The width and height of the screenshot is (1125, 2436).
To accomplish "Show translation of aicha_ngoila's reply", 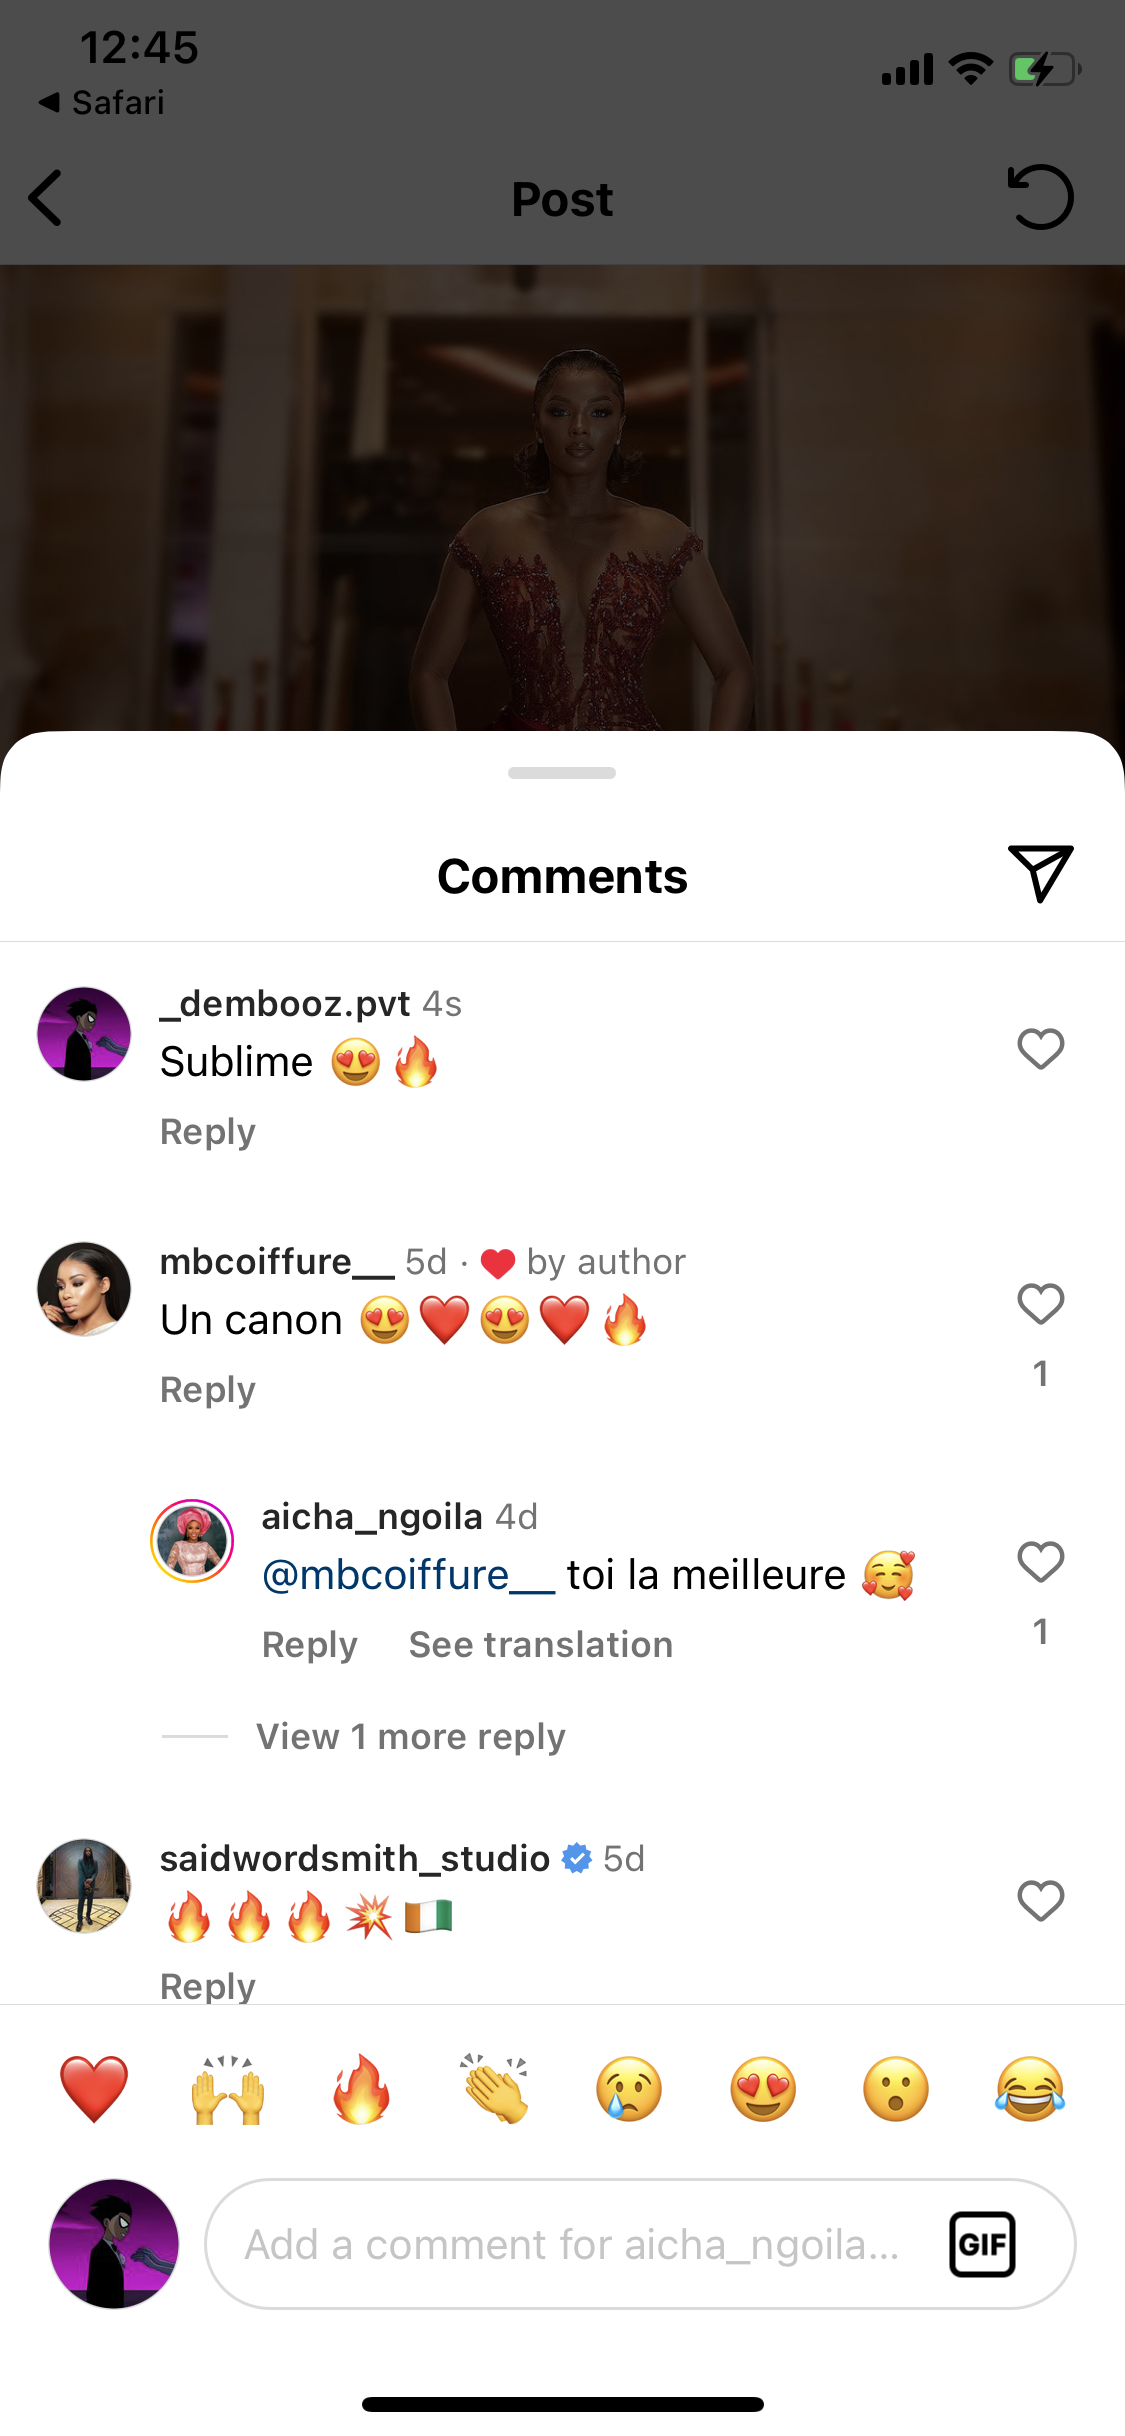I will [x=540, y=1645].
